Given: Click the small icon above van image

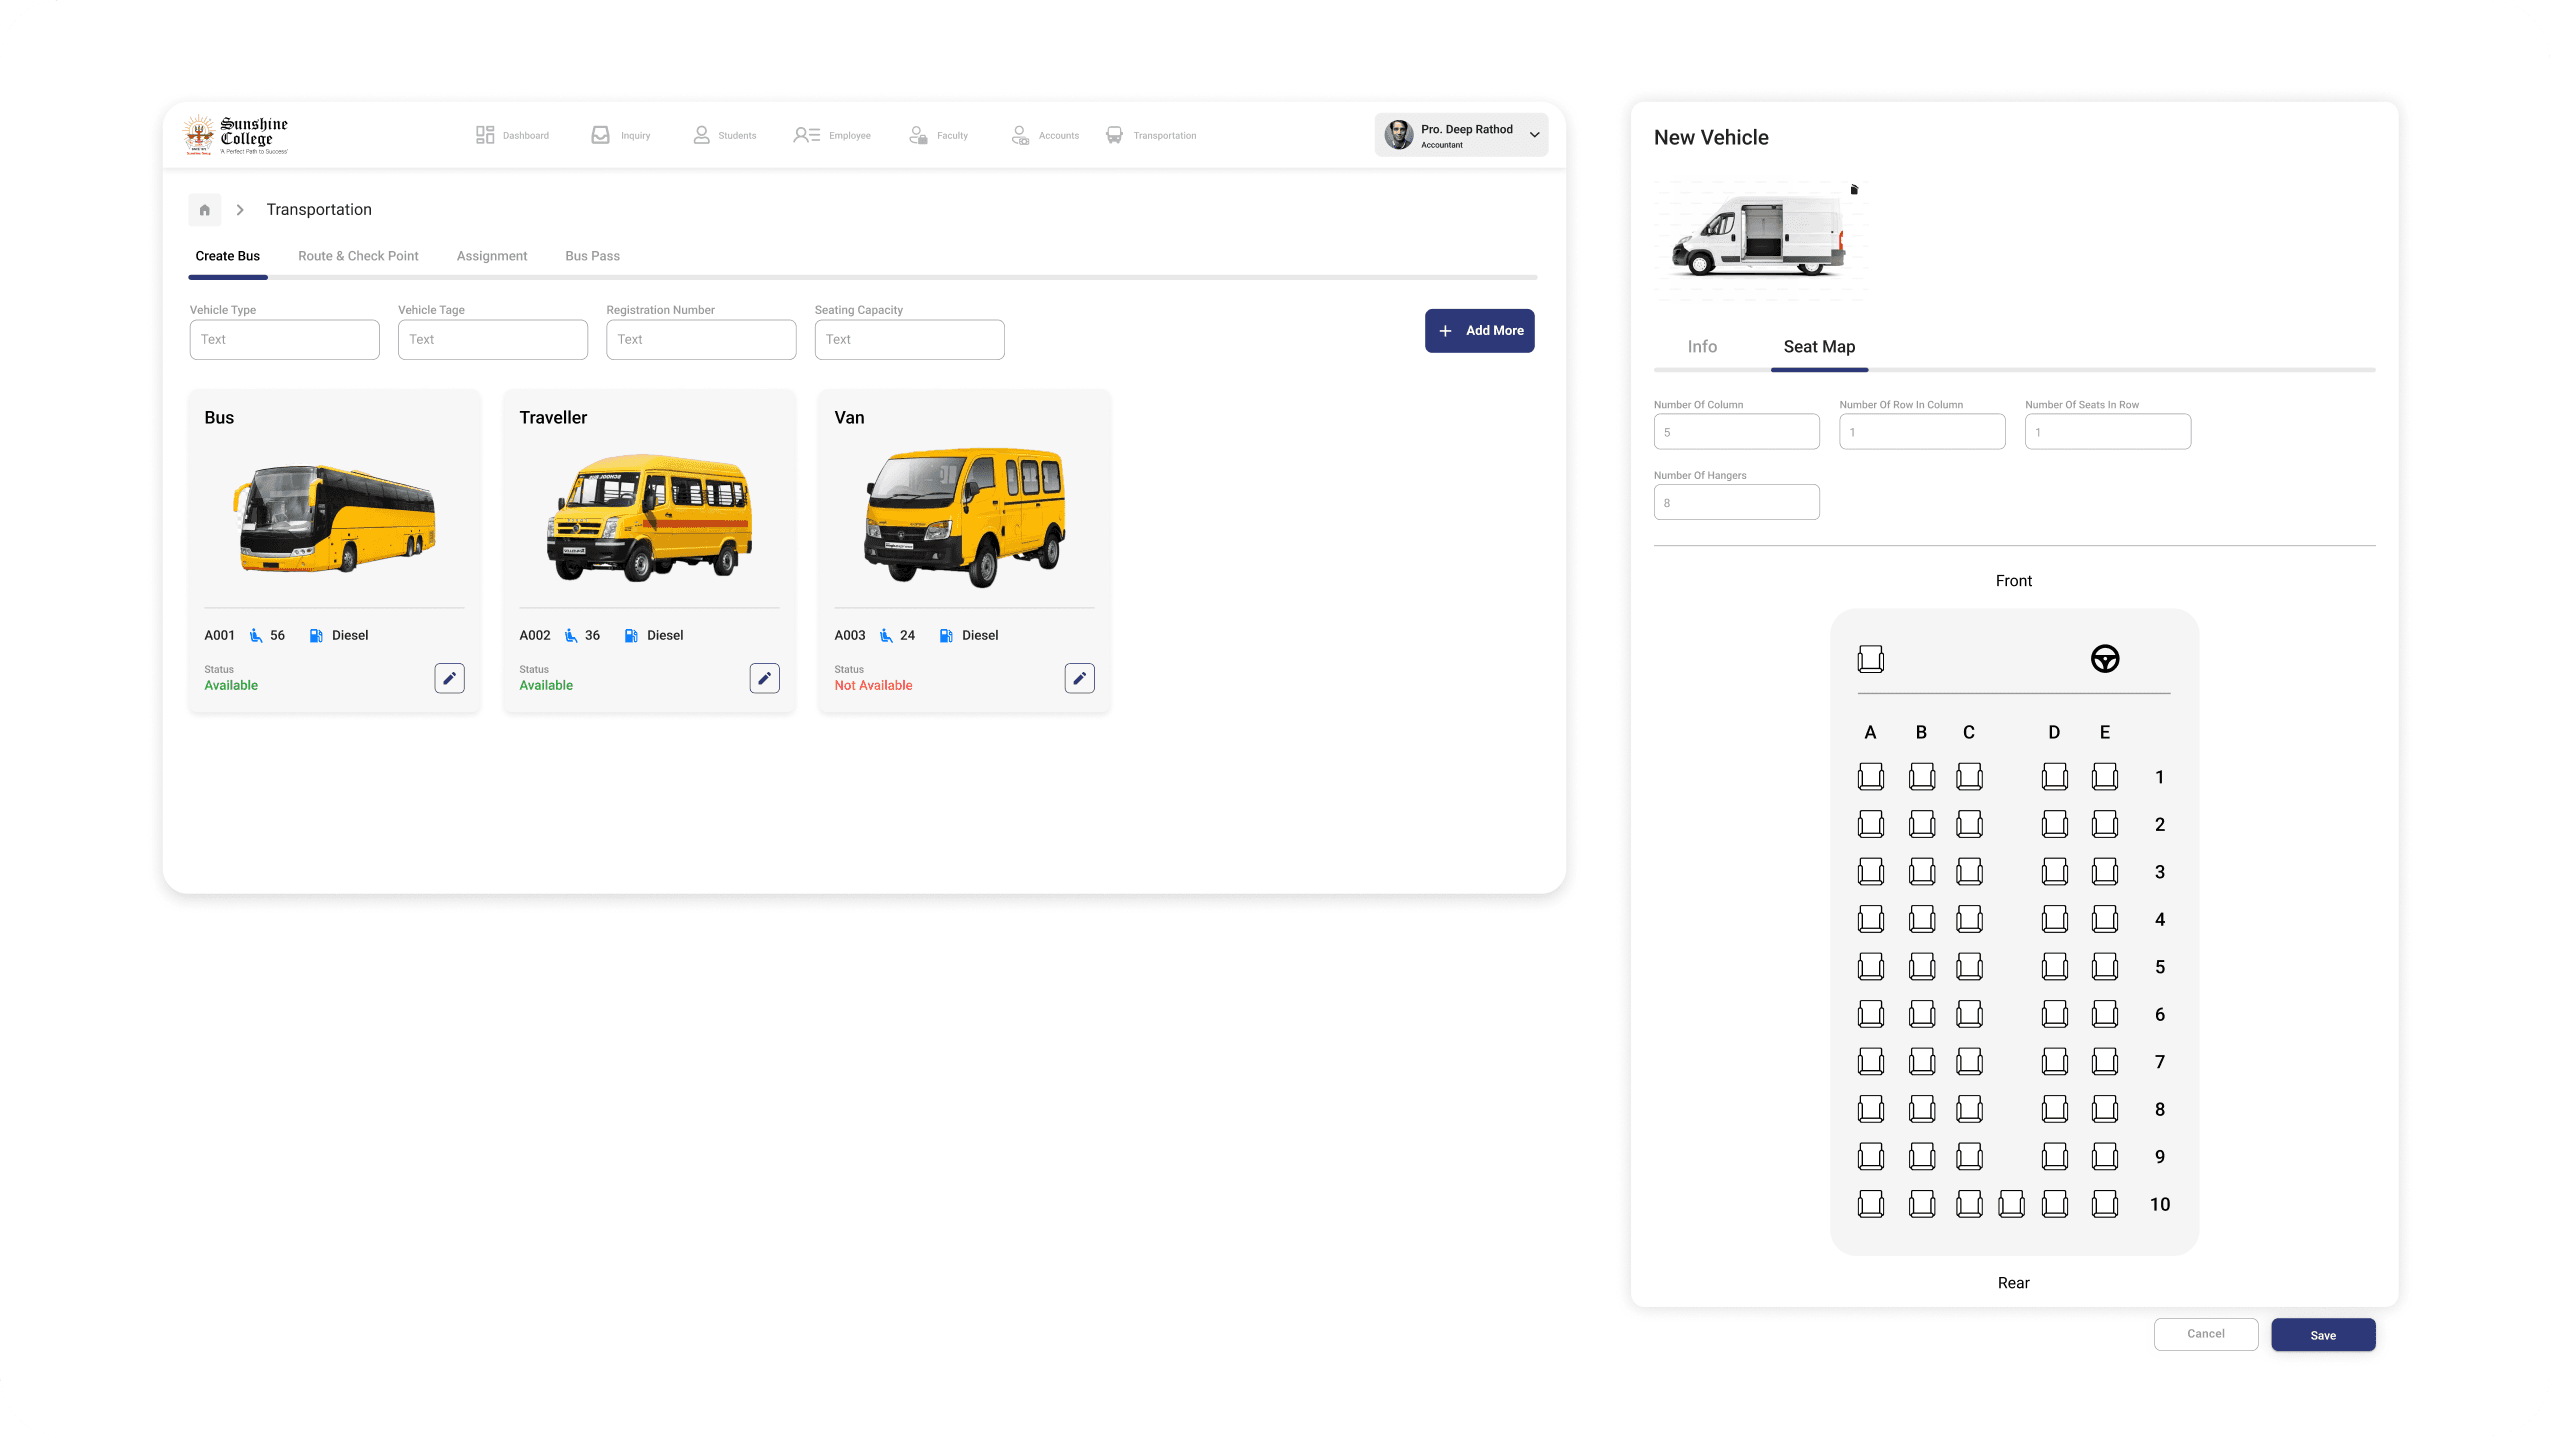Looking at the screenshot, I should coord(1854,189).
